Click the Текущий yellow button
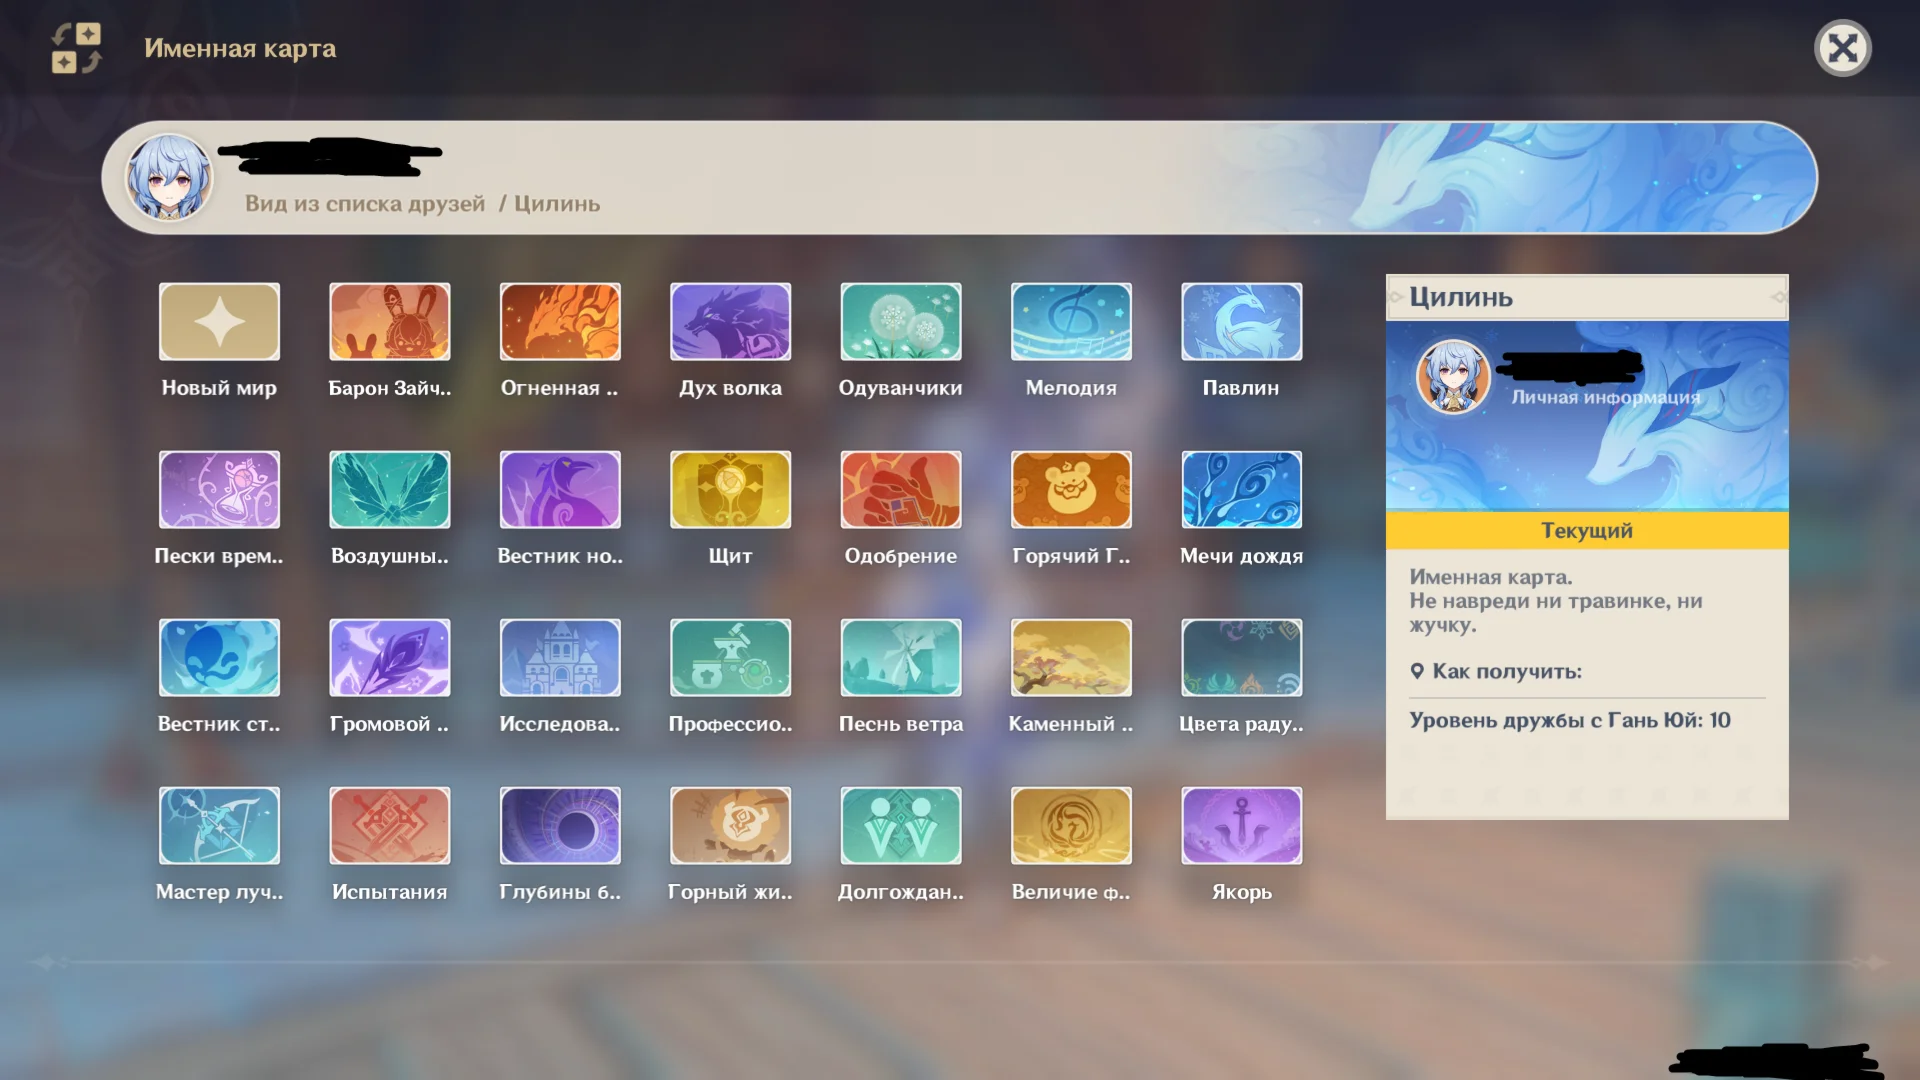The image size is (1920, 1080). click(1586, 531)
